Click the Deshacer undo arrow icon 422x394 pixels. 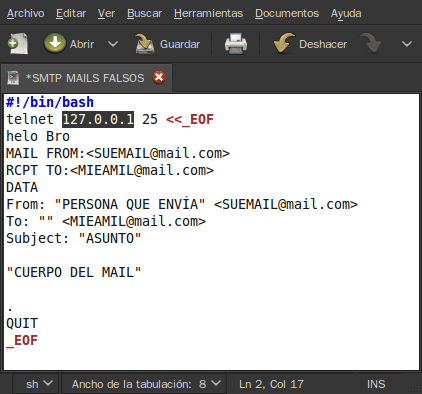[x=284, y=43]
